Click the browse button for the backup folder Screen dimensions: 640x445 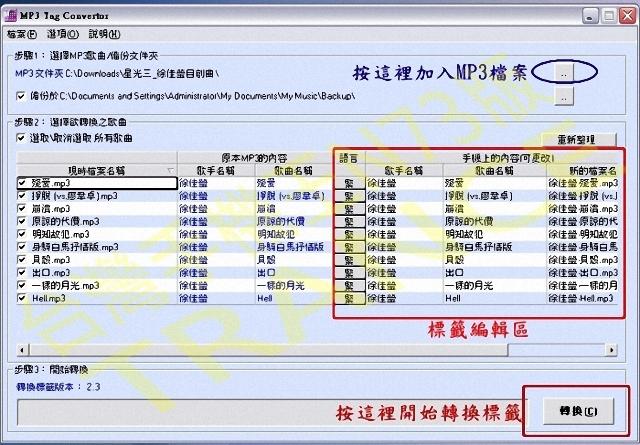564,97
